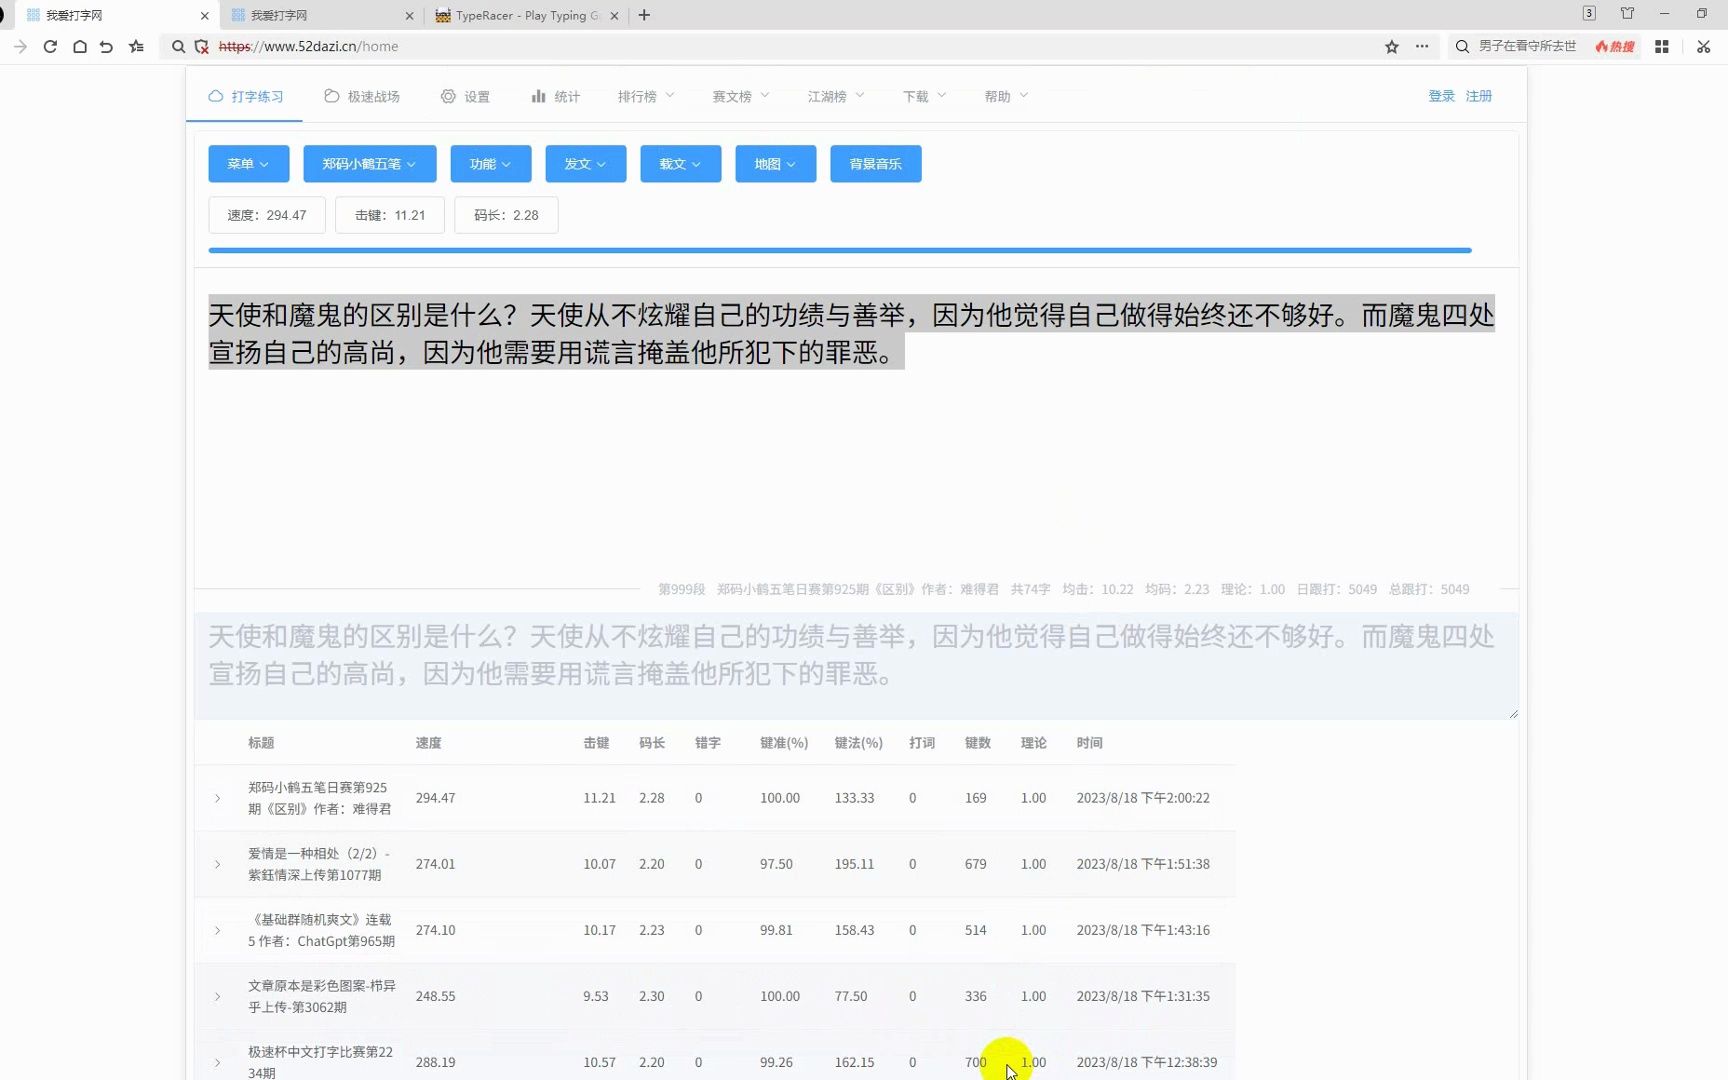The image size is (1728, 1080).
Task: Click the 击键: 11.21 stat box
Action: point(390,215)
